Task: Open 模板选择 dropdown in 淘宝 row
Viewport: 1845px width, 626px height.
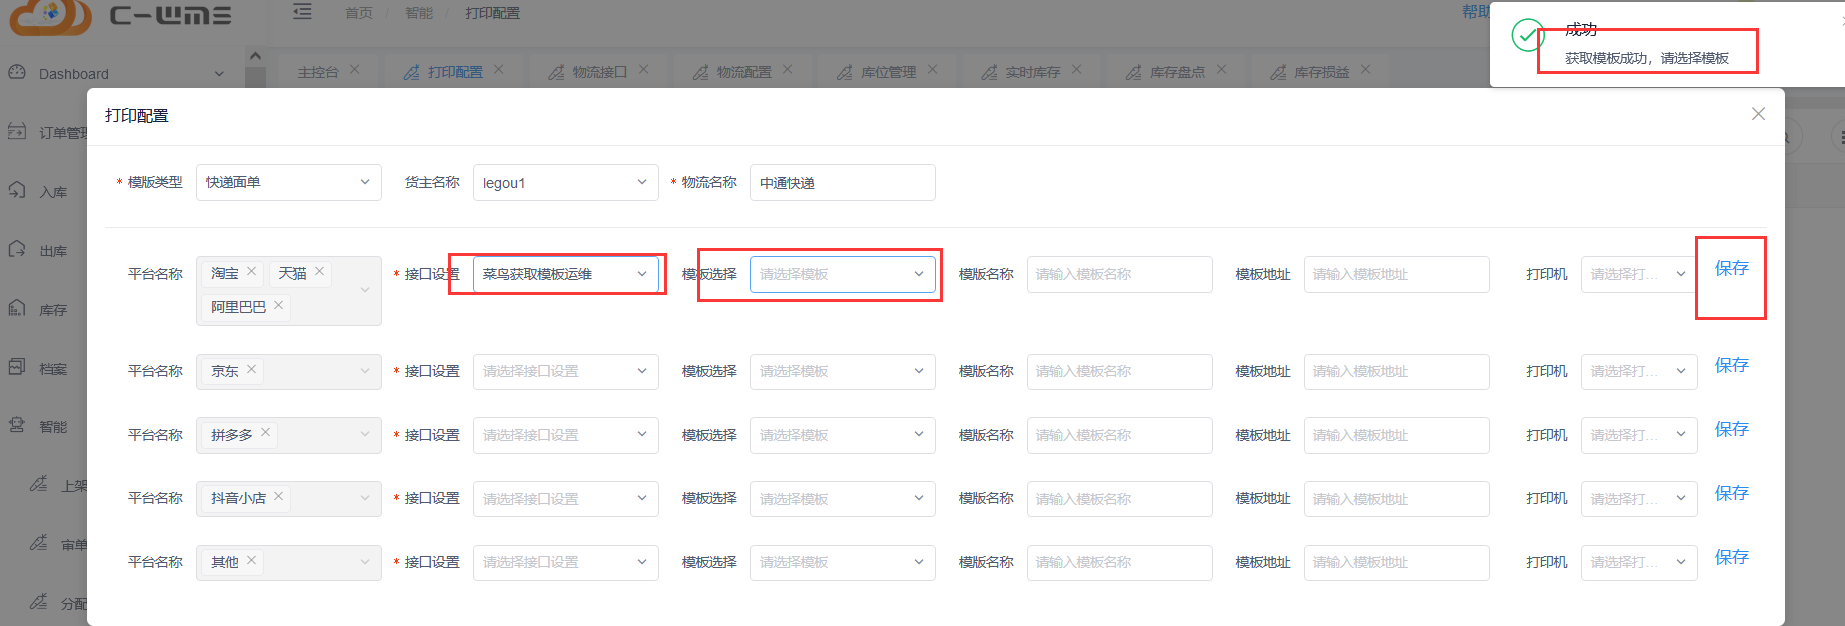Action: (843, 274)
